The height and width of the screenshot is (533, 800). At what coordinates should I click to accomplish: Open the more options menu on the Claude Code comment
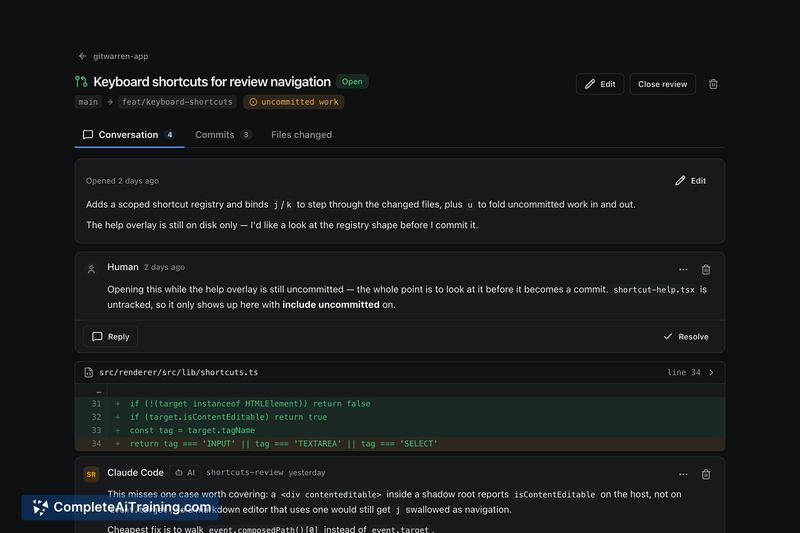point(683,474)
